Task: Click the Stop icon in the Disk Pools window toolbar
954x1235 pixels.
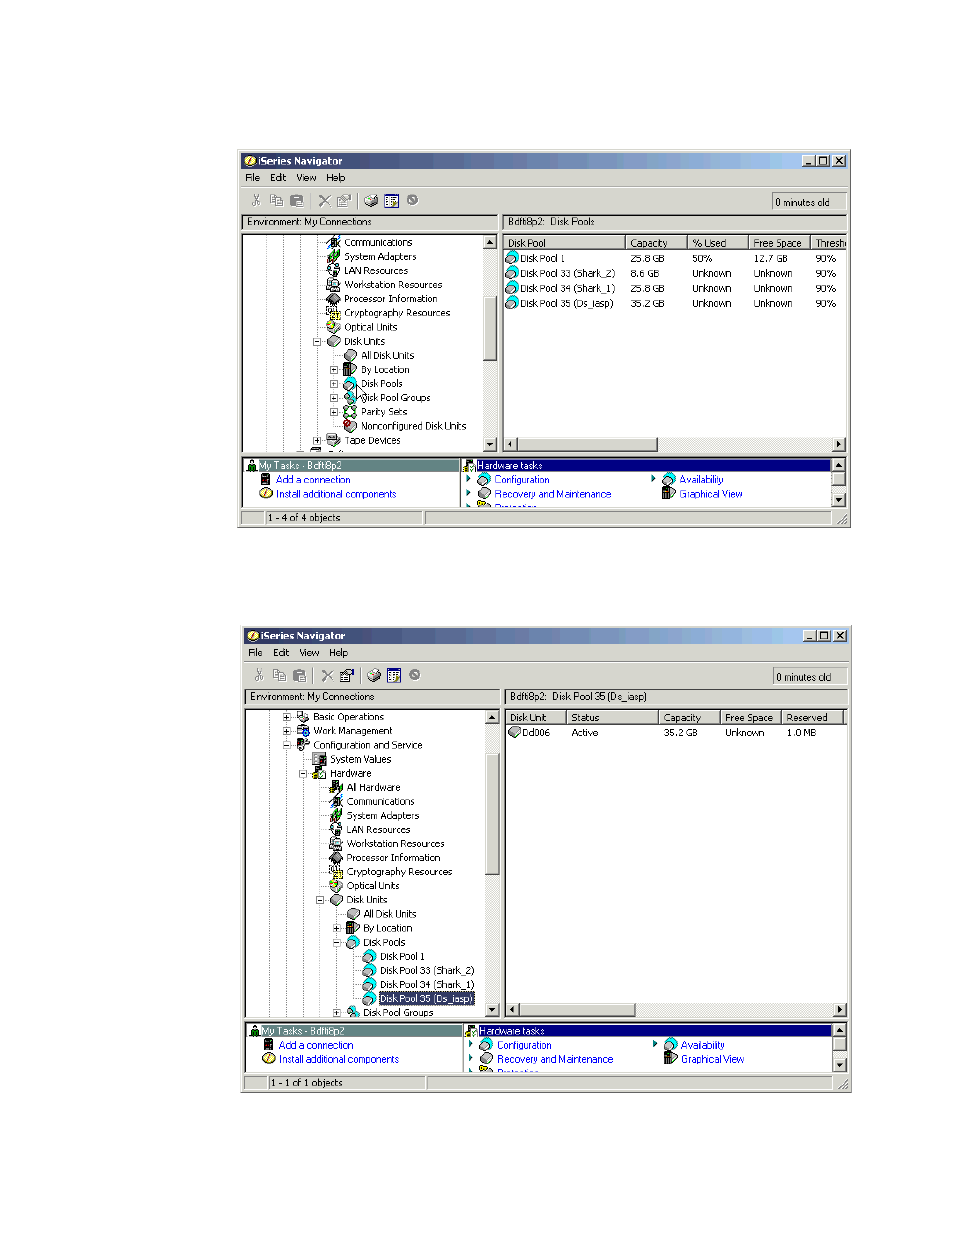Action: point(412,200)
